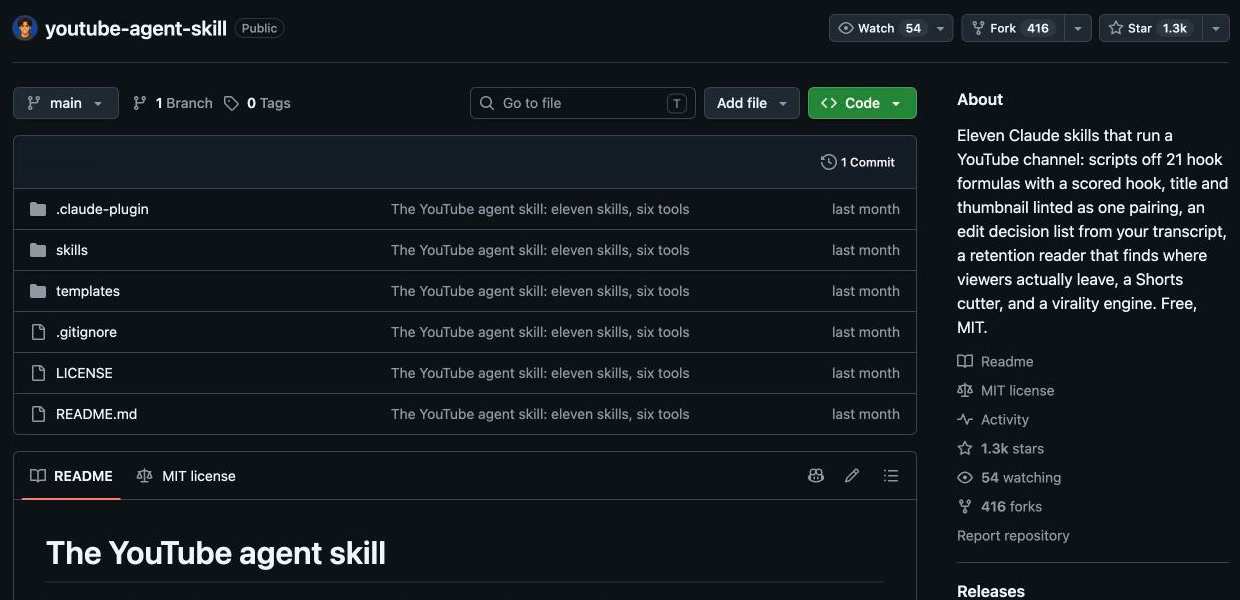The image size is (1240, 600).
Task: Switch to the MIT license tab
Action: tap(186, 476)
